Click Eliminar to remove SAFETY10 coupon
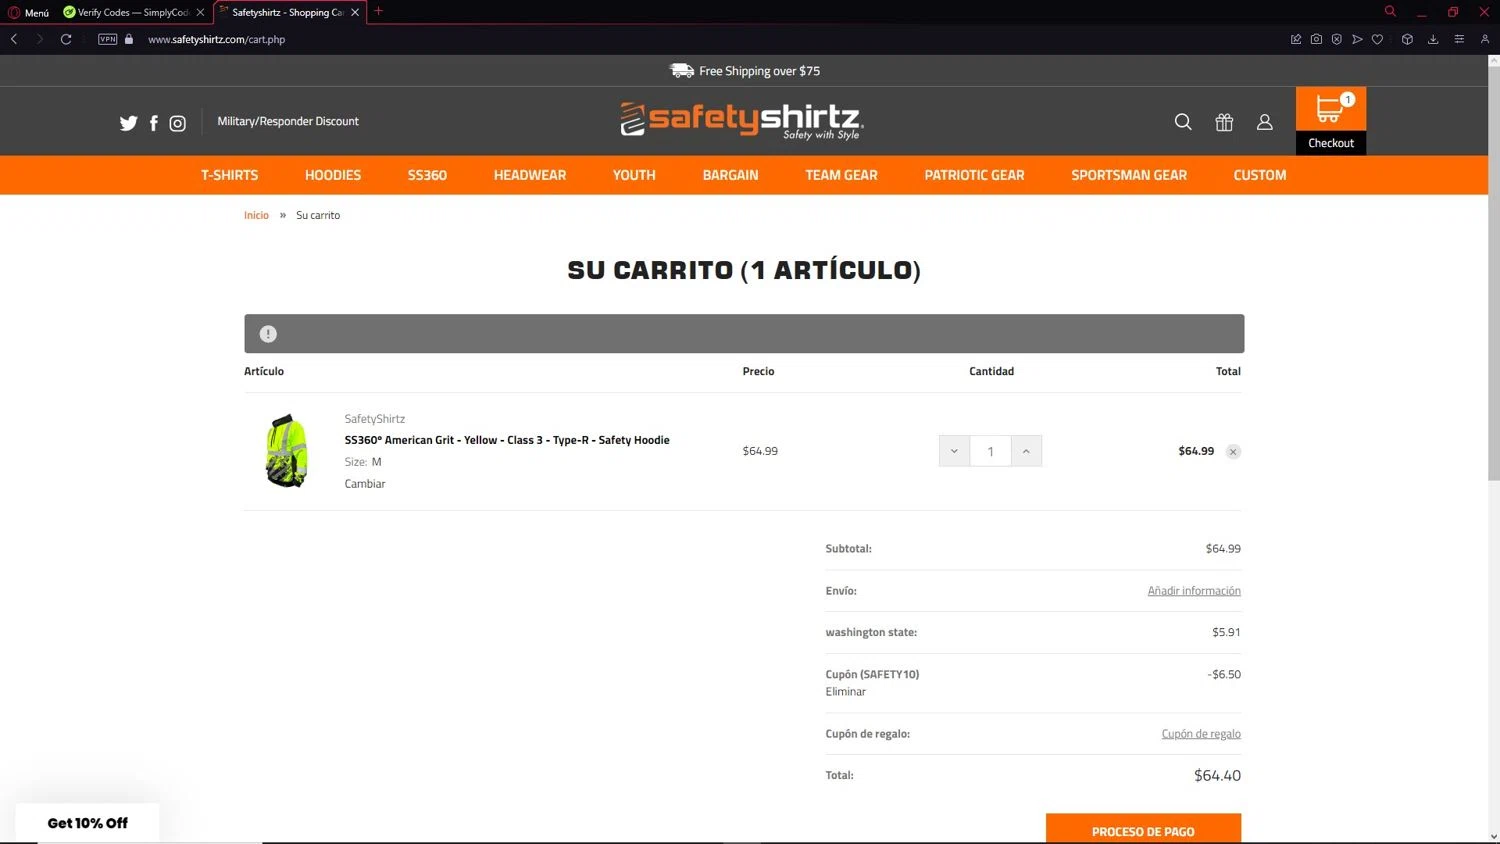The image size is (1500, 844). coord(846,692)
